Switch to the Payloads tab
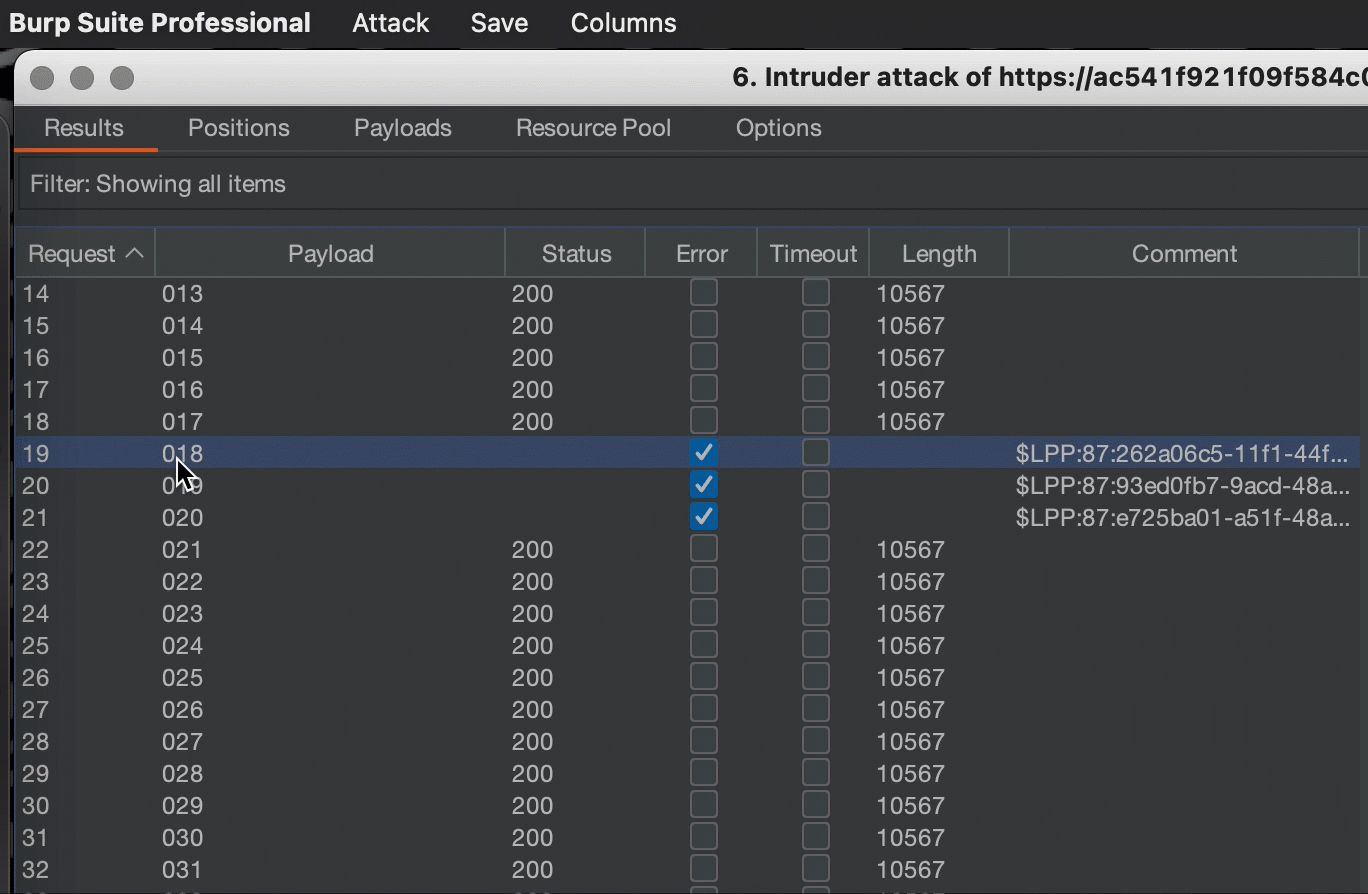 point(403,128)
